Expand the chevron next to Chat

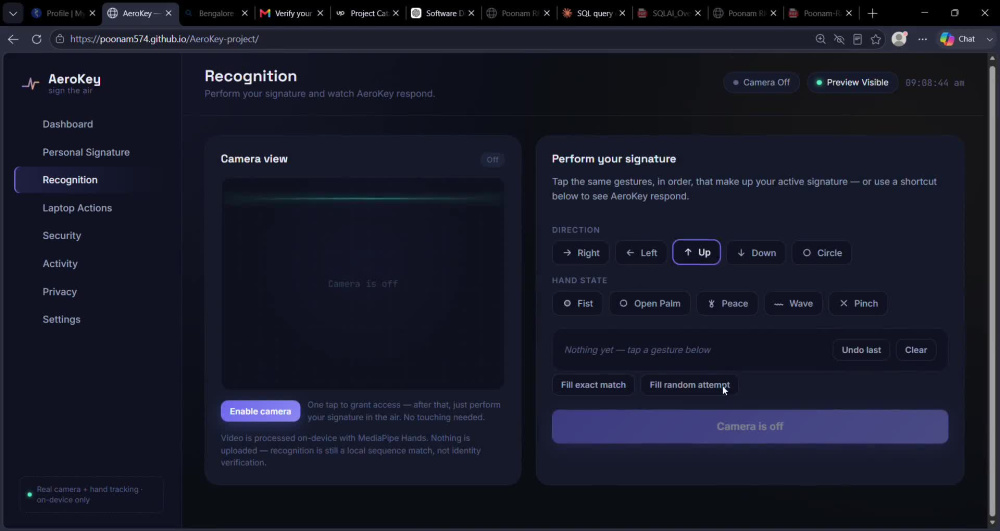[x=989, y=39]
